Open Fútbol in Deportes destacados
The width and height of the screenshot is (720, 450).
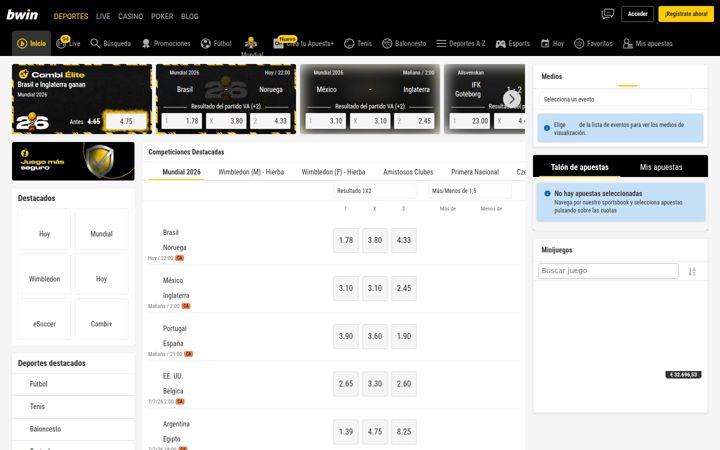(73, 384)
